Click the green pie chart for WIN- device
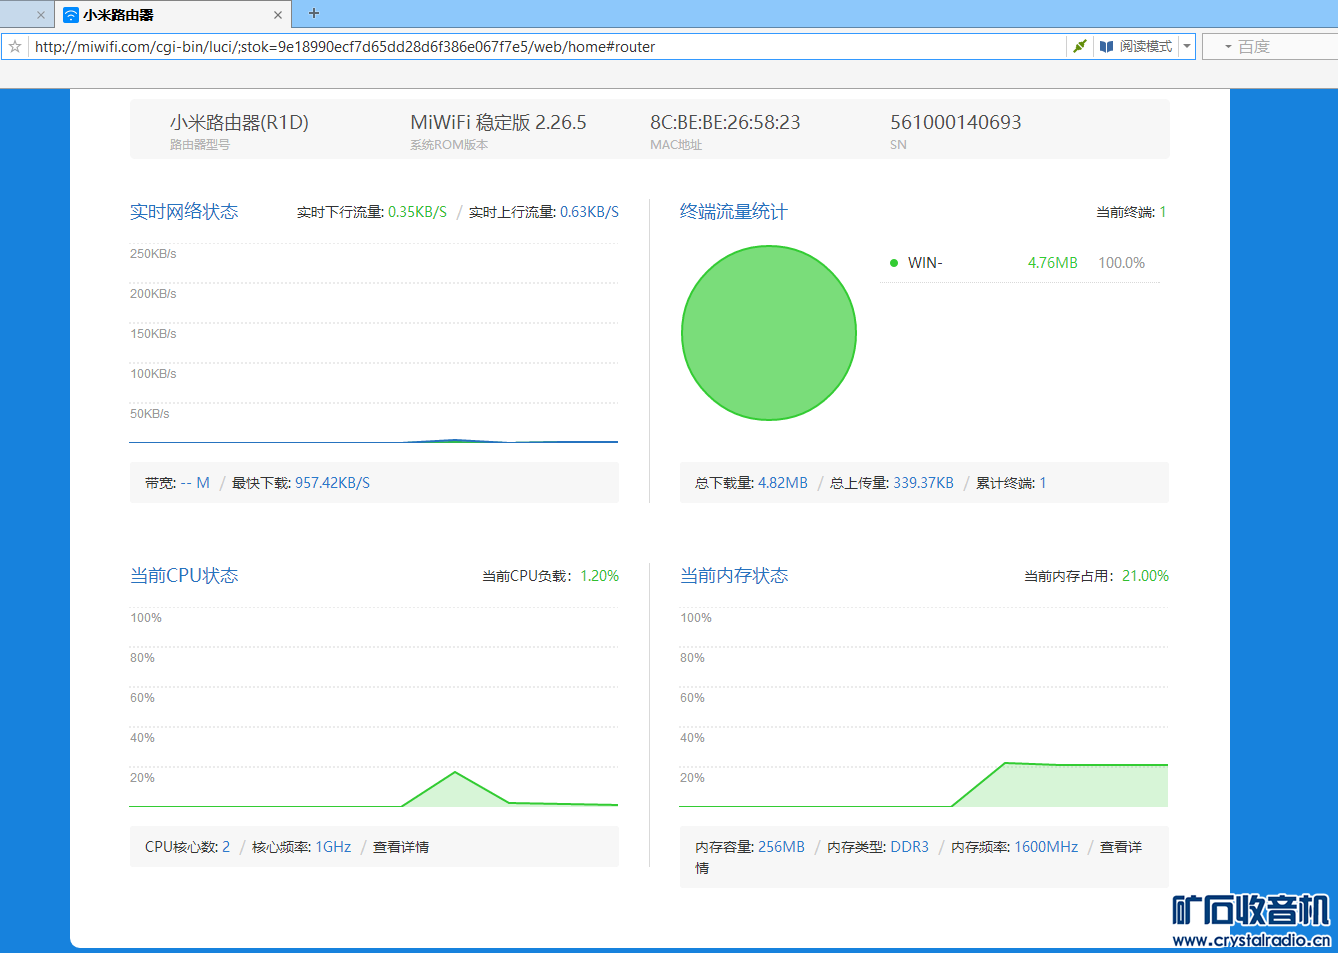 click(769, 333)
